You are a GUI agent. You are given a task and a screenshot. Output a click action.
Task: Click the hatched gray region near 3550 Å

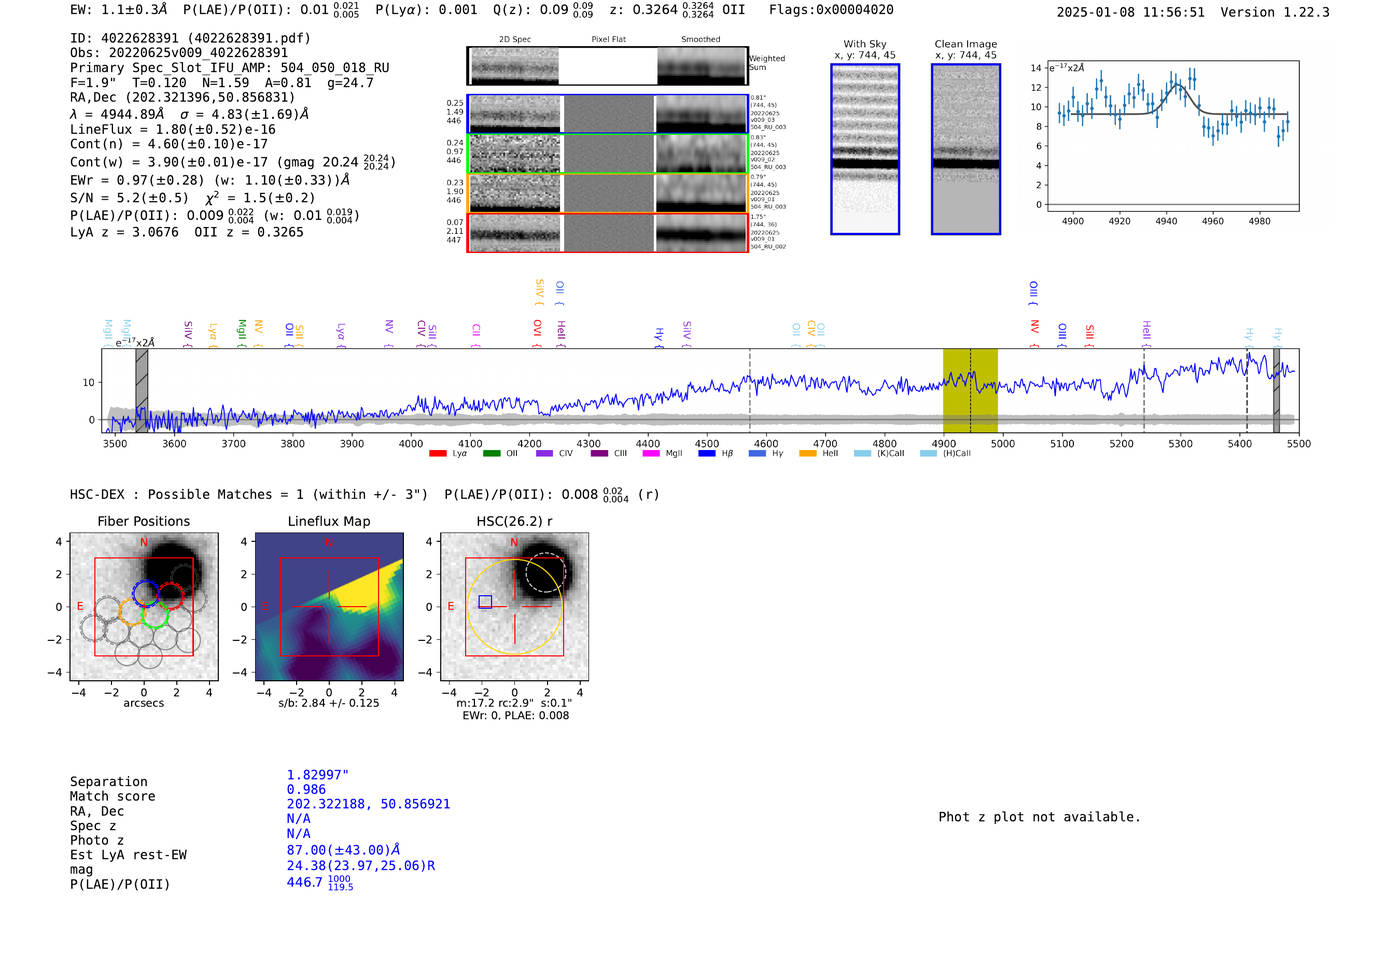(x=142, y=390)
